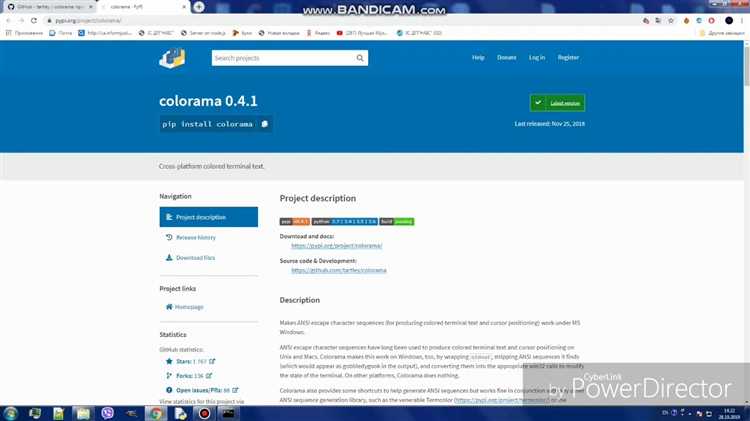The image size is (750, 421).
Task: Click the release history clock icon
Action: (169, 237)
